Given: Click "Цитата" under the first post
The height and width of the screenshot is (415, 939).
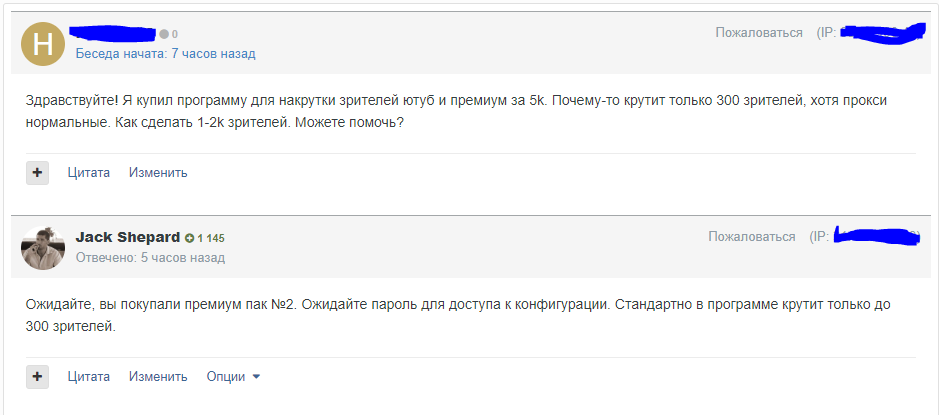Looking at the screenshot, I should click(89, 172).
